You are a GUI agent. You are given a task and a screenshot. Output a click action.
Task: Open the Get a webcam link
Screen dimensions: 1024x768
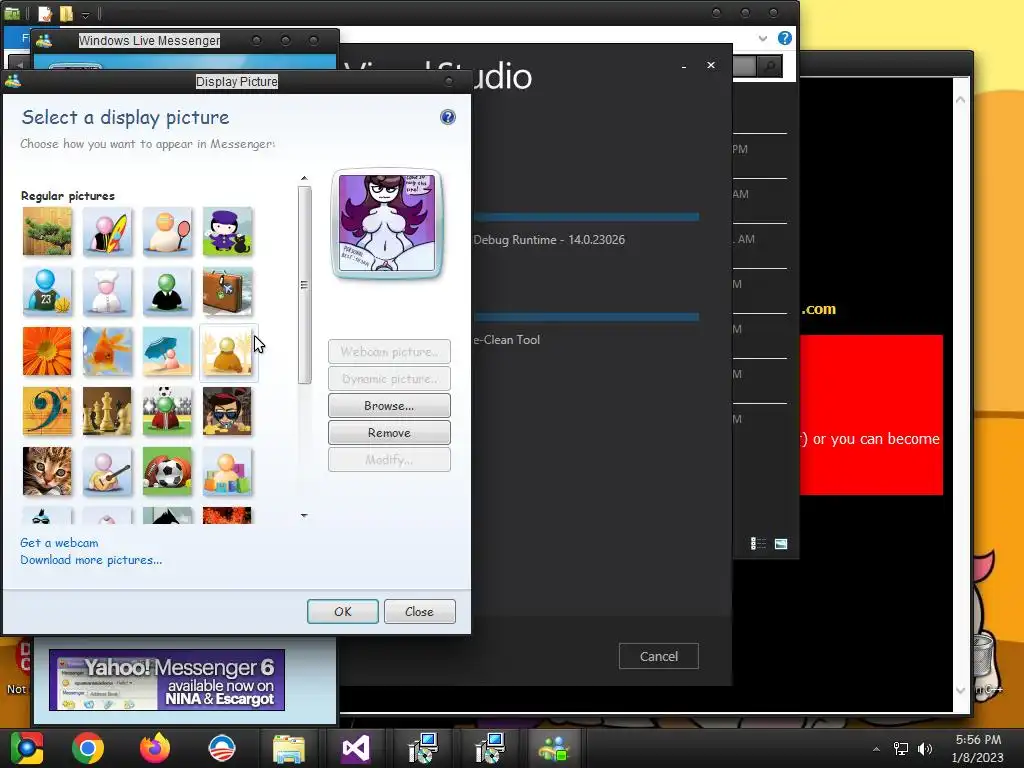coord(59,543)
